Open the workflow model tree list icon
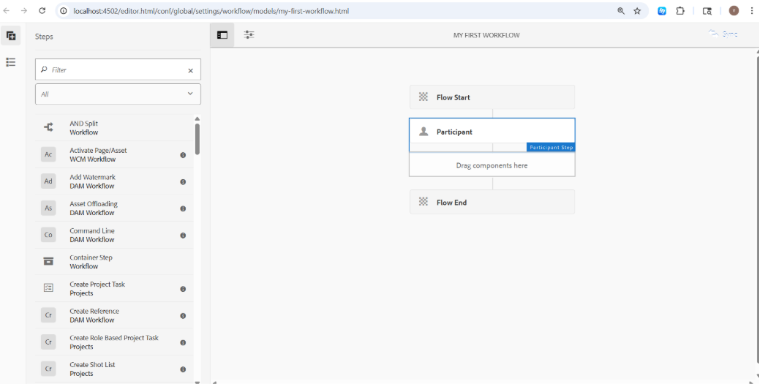The width and height of the screenshot is (759, 384). (11, 62)
